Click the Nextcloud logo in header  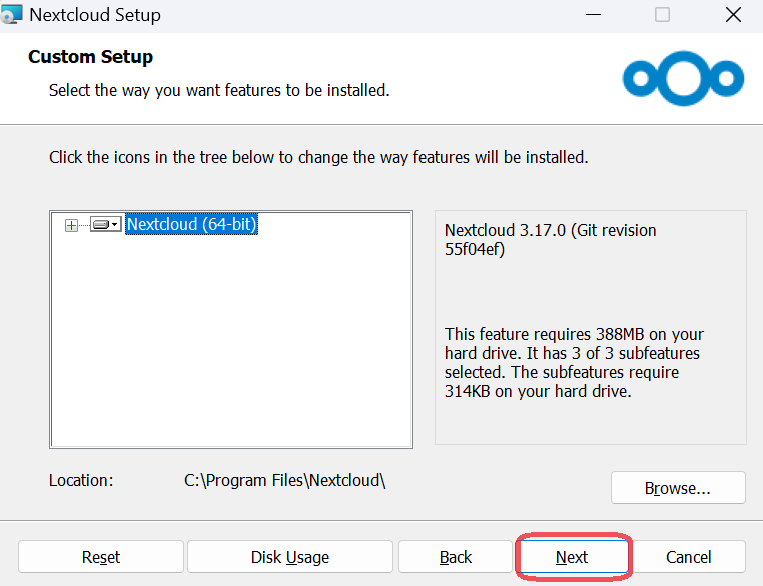tap(683, 78)
